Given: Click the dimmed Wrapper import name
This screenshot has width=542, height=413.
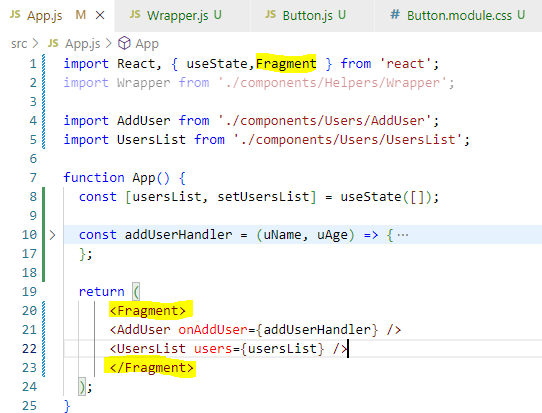Looking at the screenshot, I should [143, 83].
